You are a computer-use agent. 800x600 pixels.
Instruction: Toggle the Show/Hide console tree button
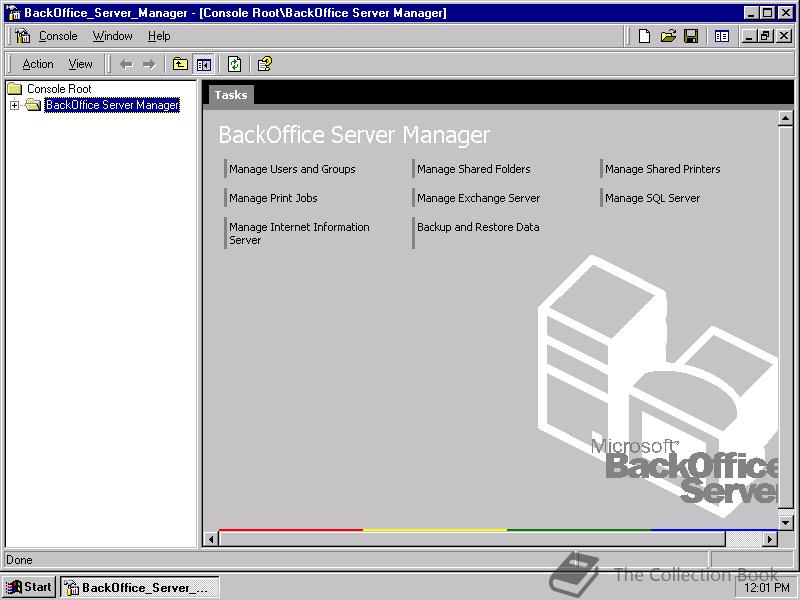203,64
